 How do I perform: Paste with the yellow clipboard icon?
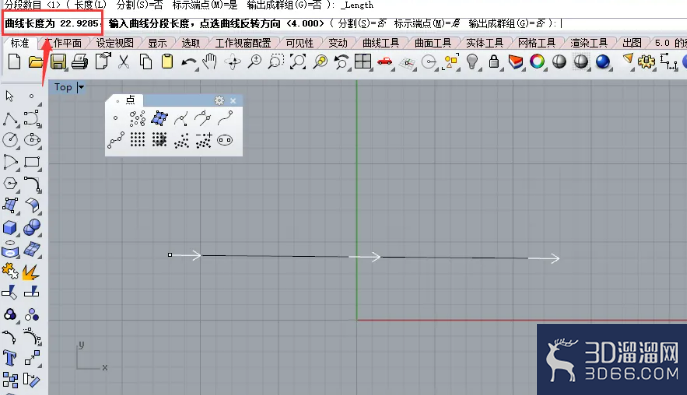pyautogui.click(x=167, y=62)
